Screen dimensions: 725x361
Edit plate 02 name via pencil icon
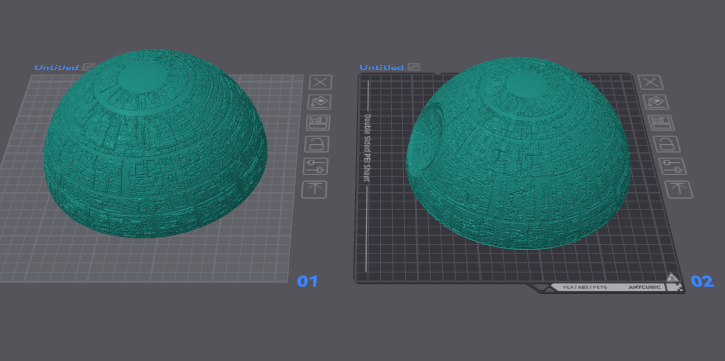[x=414, y=67]
